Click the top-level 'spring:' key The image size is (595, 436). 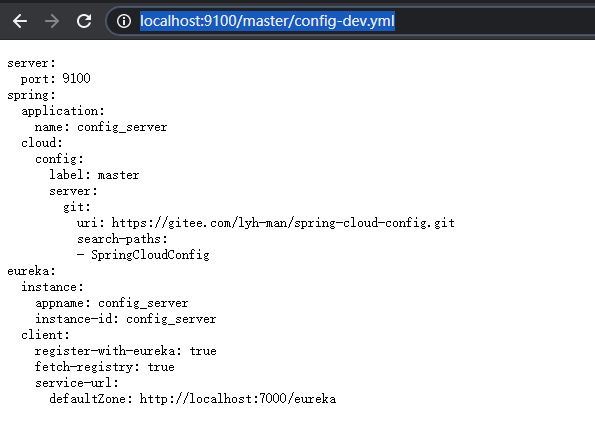pos(31,95)
